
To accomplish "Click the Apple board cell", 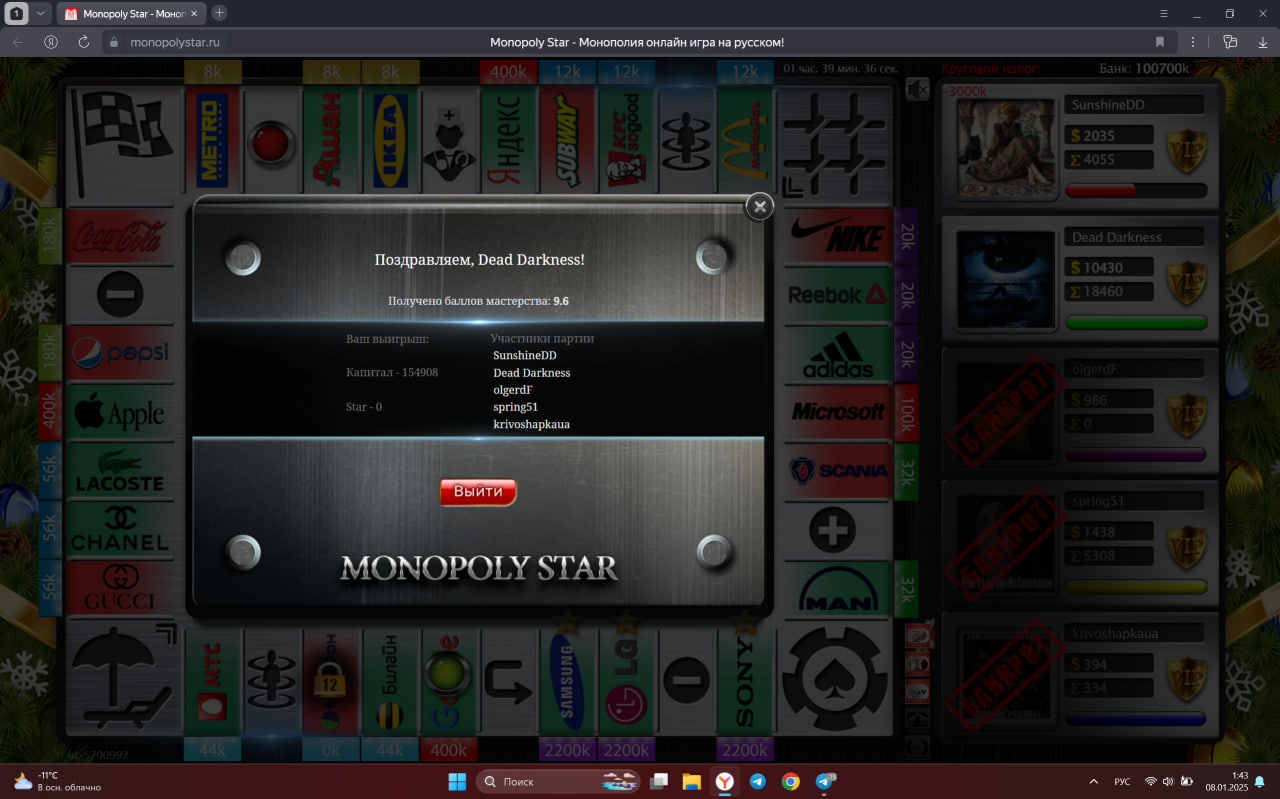I will [120, 412].
